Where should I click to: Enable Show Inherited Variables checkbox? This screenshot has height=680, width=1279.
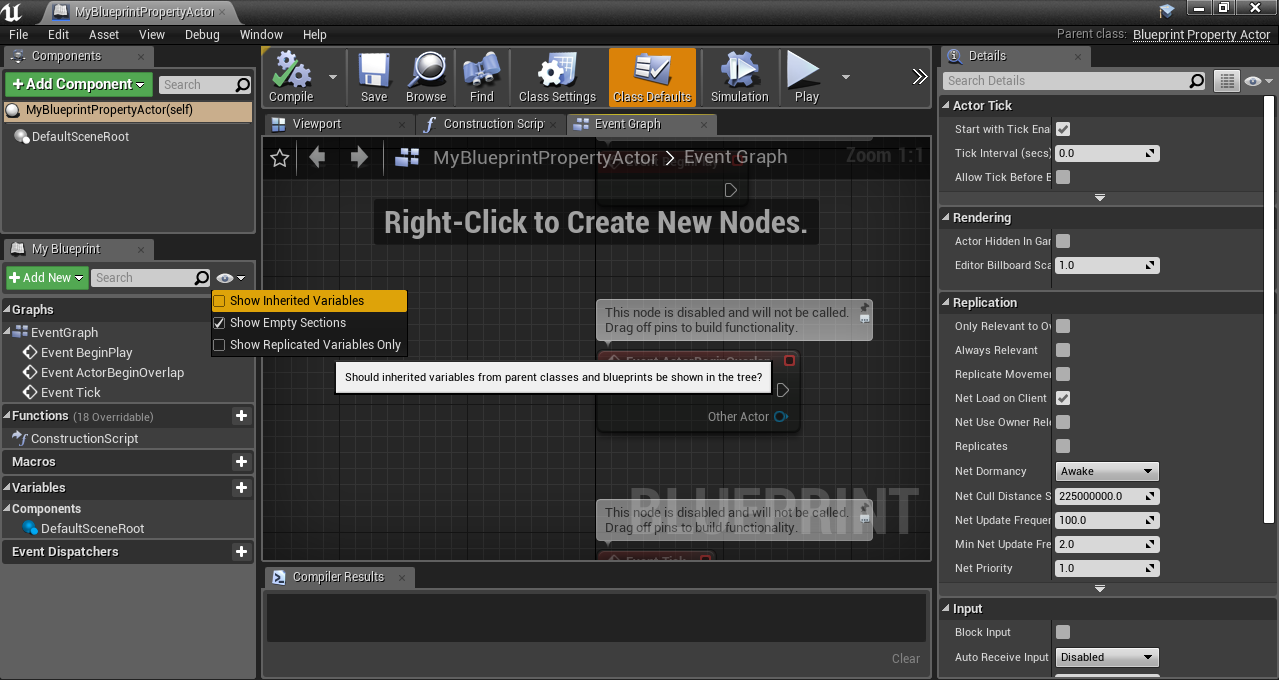click(219, 301)
